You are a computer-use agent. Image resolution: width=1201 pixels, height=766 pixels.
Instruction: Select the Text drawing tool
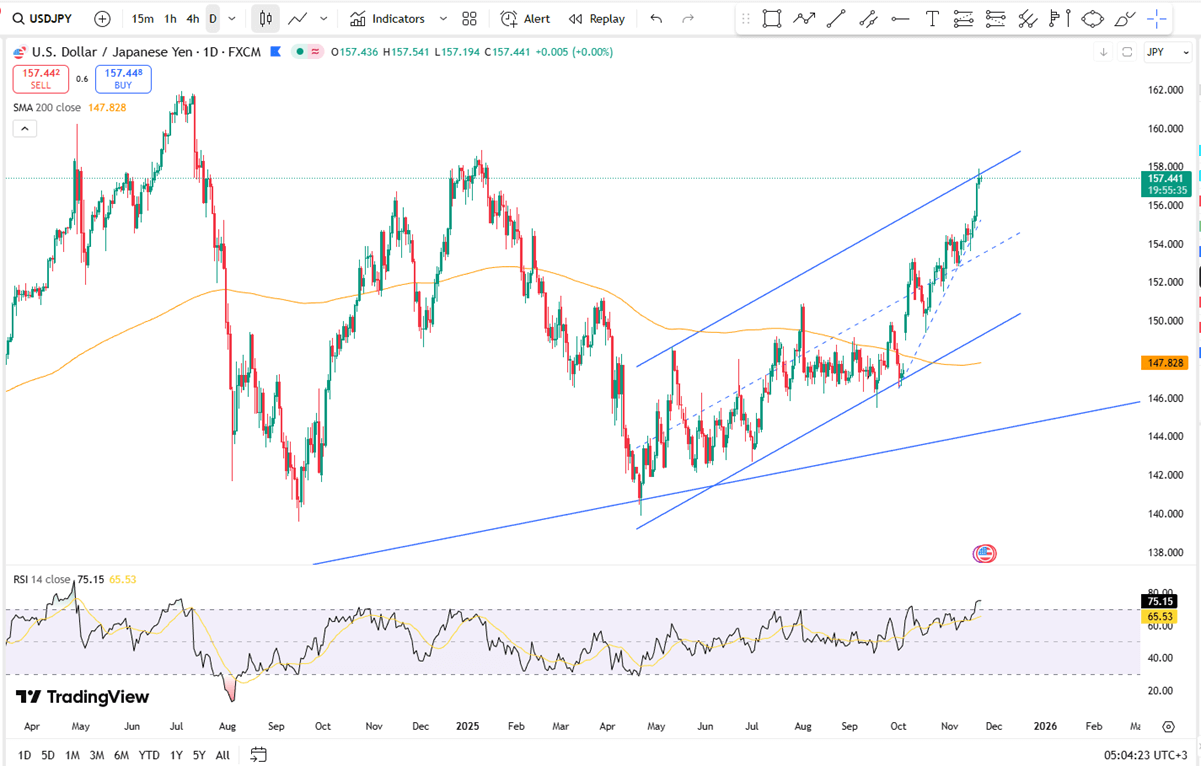click(932, 19)
